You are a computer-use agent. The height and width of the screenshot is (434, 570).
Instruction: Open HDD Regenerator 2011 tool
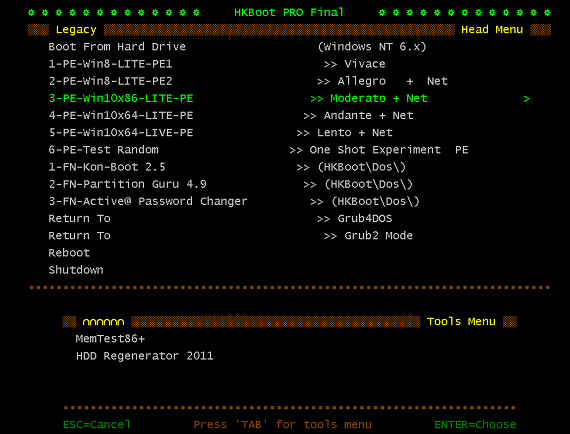[145, 356]
